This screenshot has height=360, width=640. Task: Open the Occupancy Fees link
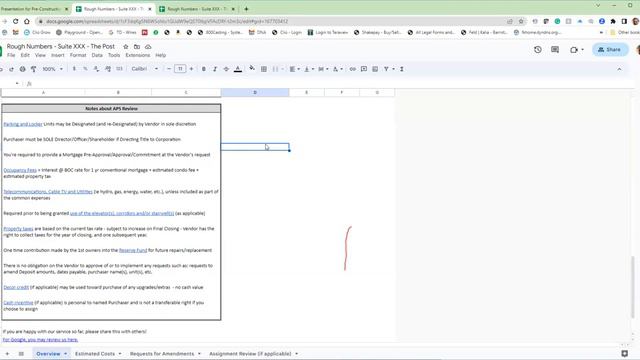coord(20,170)
